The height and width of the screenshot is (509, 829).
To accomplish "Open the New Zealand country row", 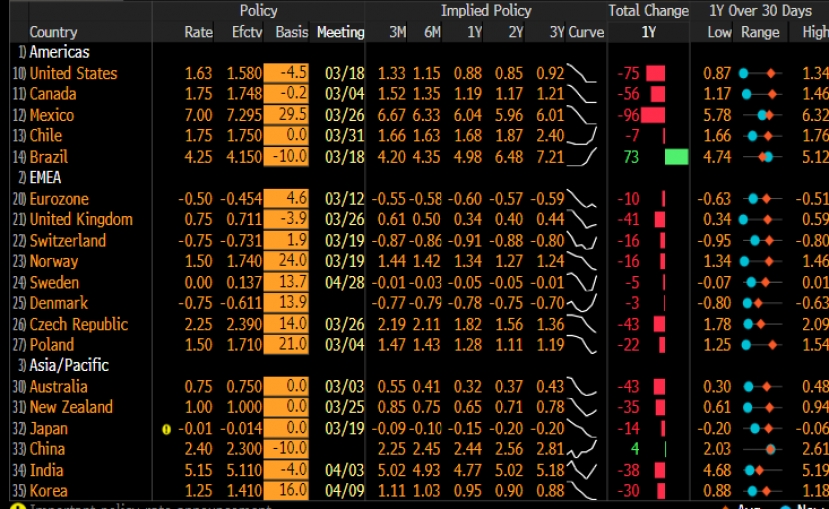I will [71, 407].
